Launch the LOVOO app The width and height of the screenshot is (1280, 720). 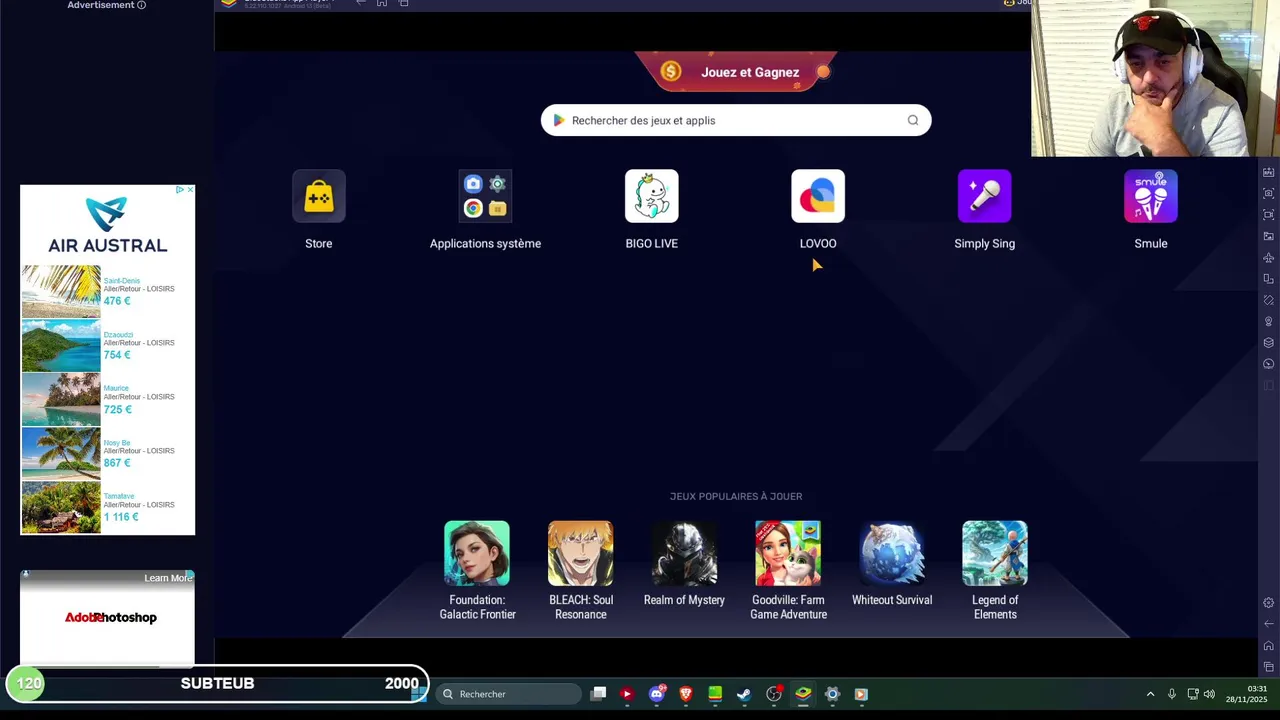(818, 196)
